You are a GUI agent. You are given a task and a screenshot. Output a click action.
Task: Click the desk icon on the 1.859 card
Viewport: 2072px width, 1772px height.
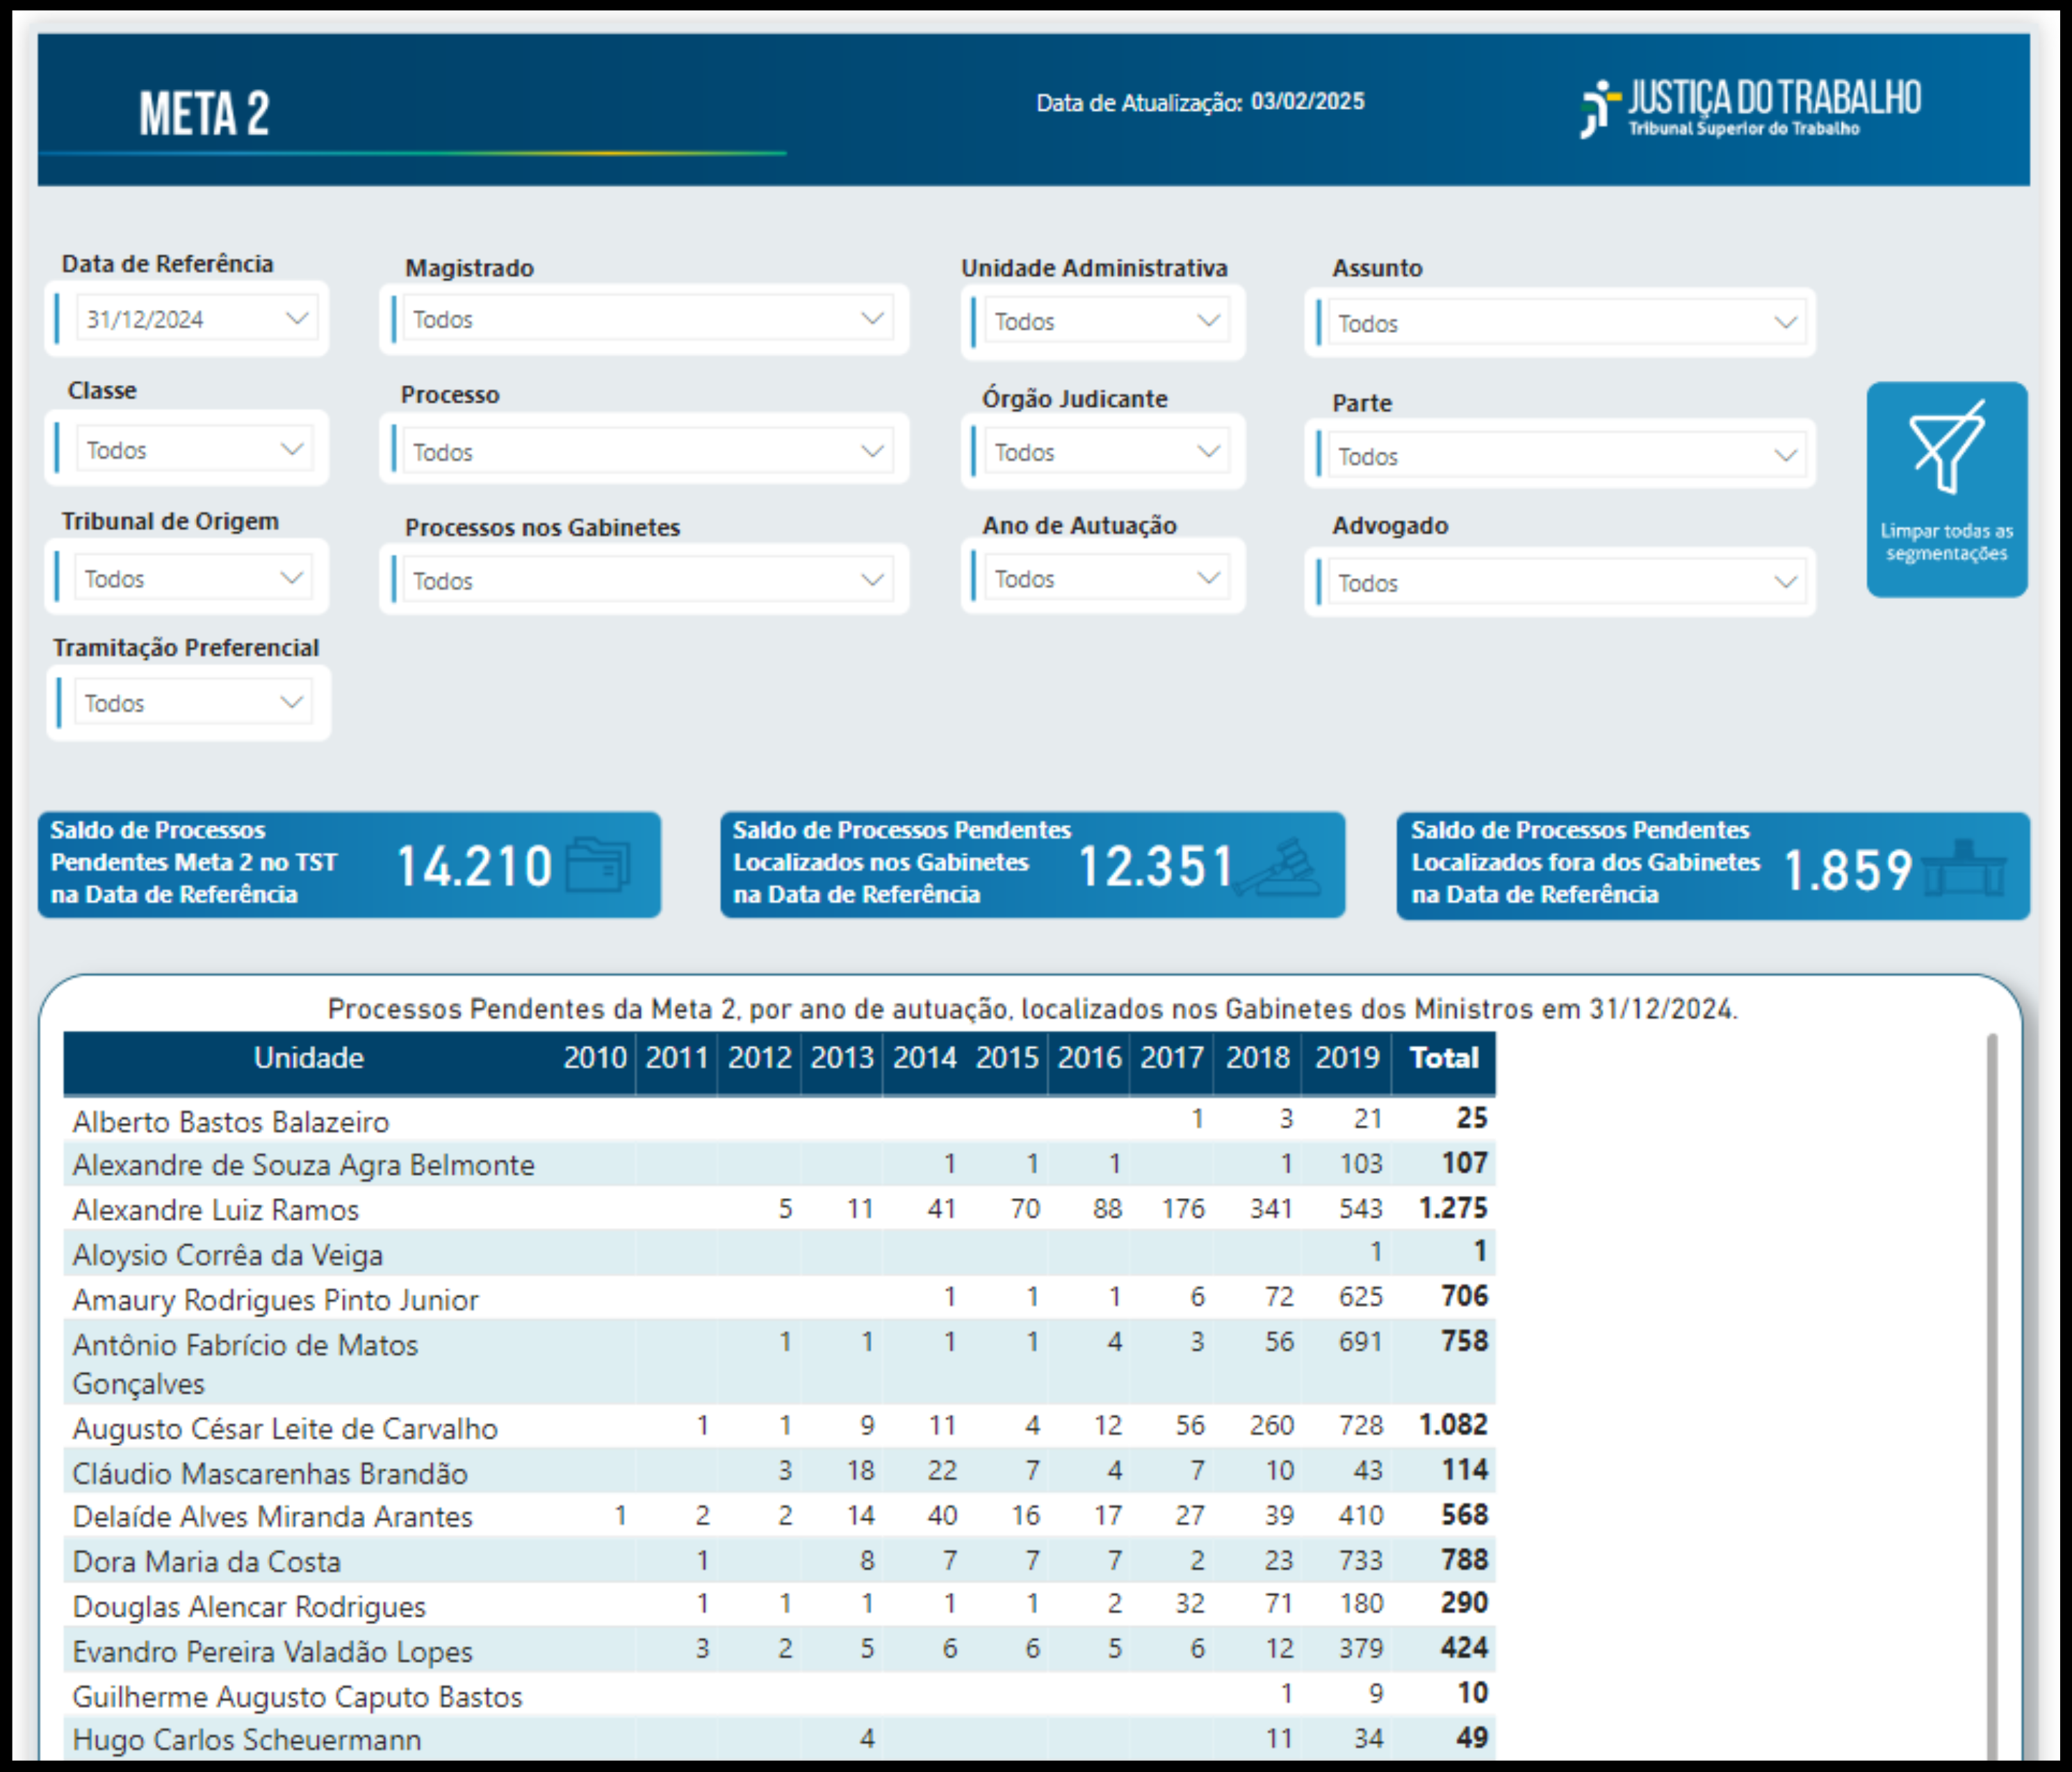click(1964, 867)
